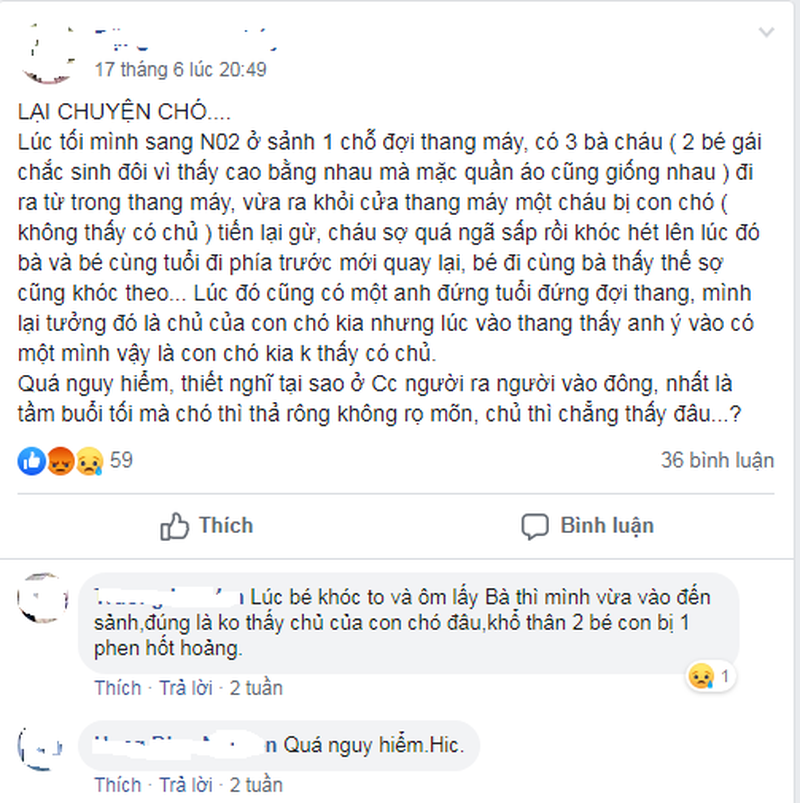800x803 pixels.
Task: Click the sad reaction badge on first comment
Action: click(x=710, y=677)
